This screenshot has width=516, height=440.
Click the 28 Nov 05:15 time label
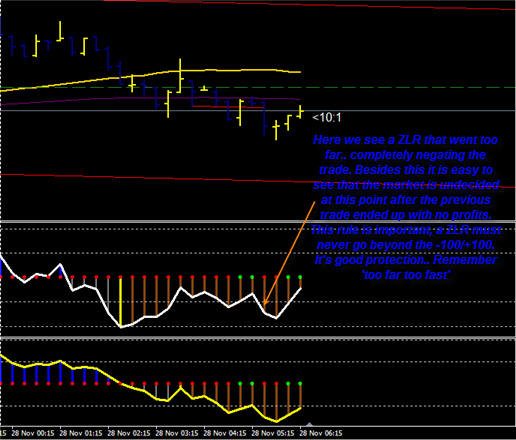coord(273,433)
